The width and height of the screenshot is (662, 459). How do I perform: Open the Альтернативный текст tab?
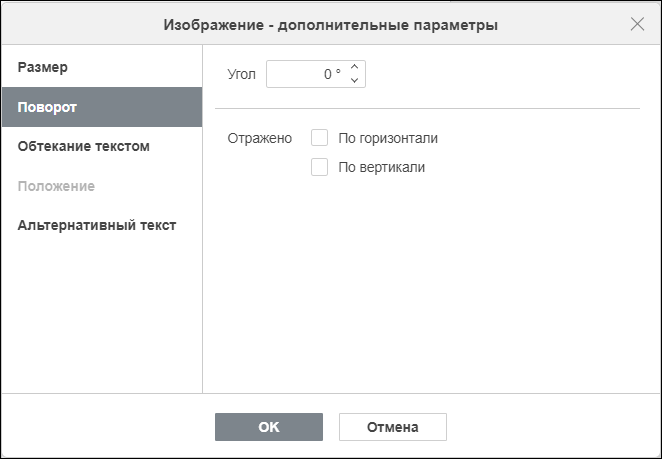coord(102,225)
